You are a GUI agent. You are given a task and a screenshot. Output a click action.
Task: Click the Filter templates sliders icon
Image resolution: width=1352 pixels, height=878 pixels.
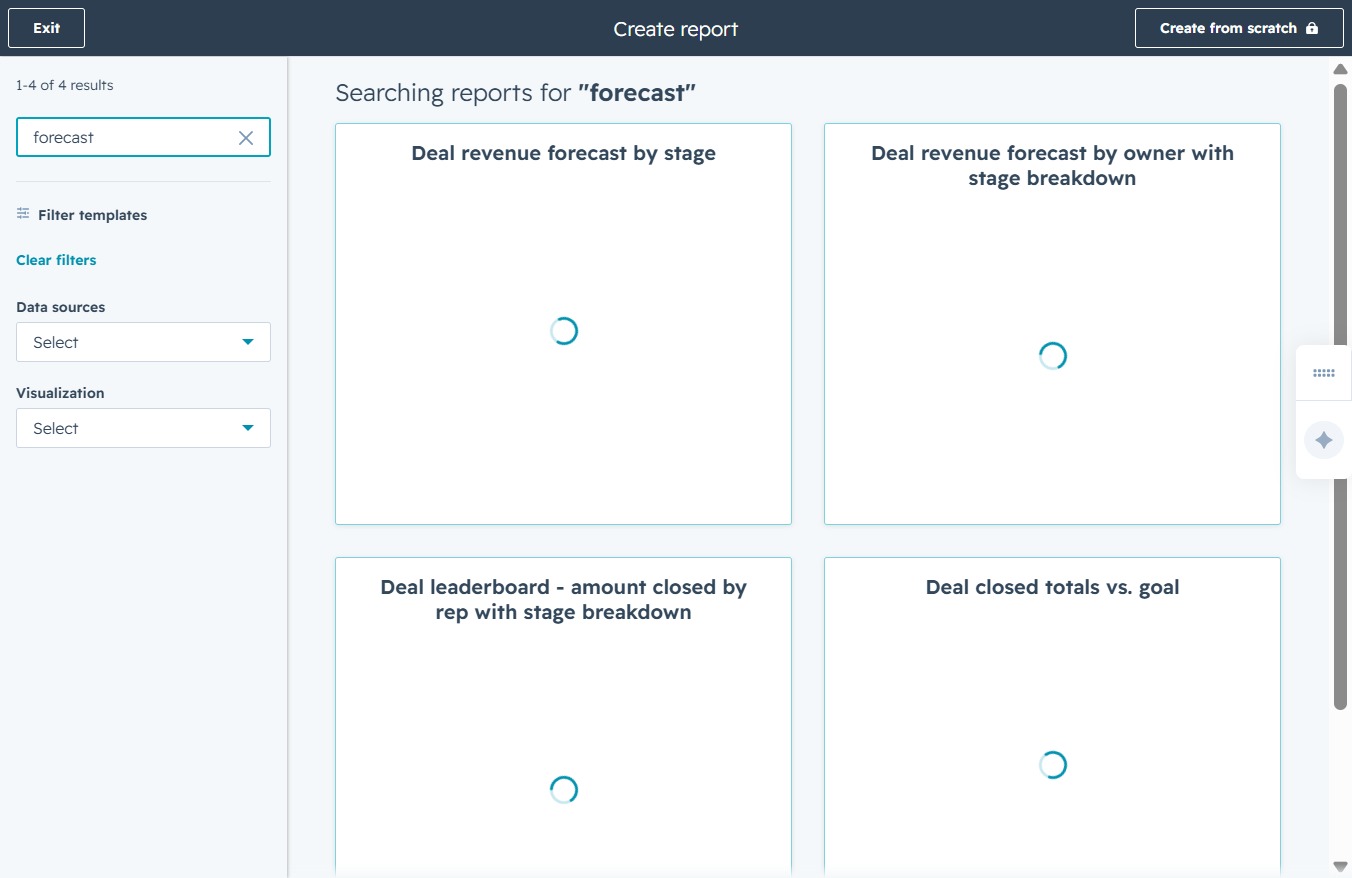[x=23, y=214]
